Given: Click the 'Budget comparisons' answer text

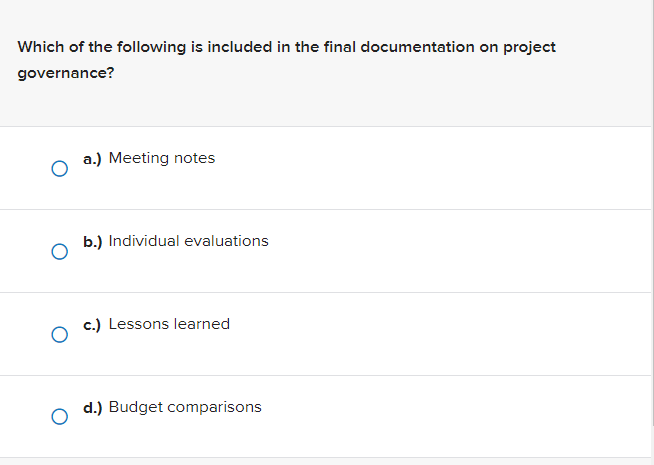Looking at the screenshot, I should coord(185,407).
